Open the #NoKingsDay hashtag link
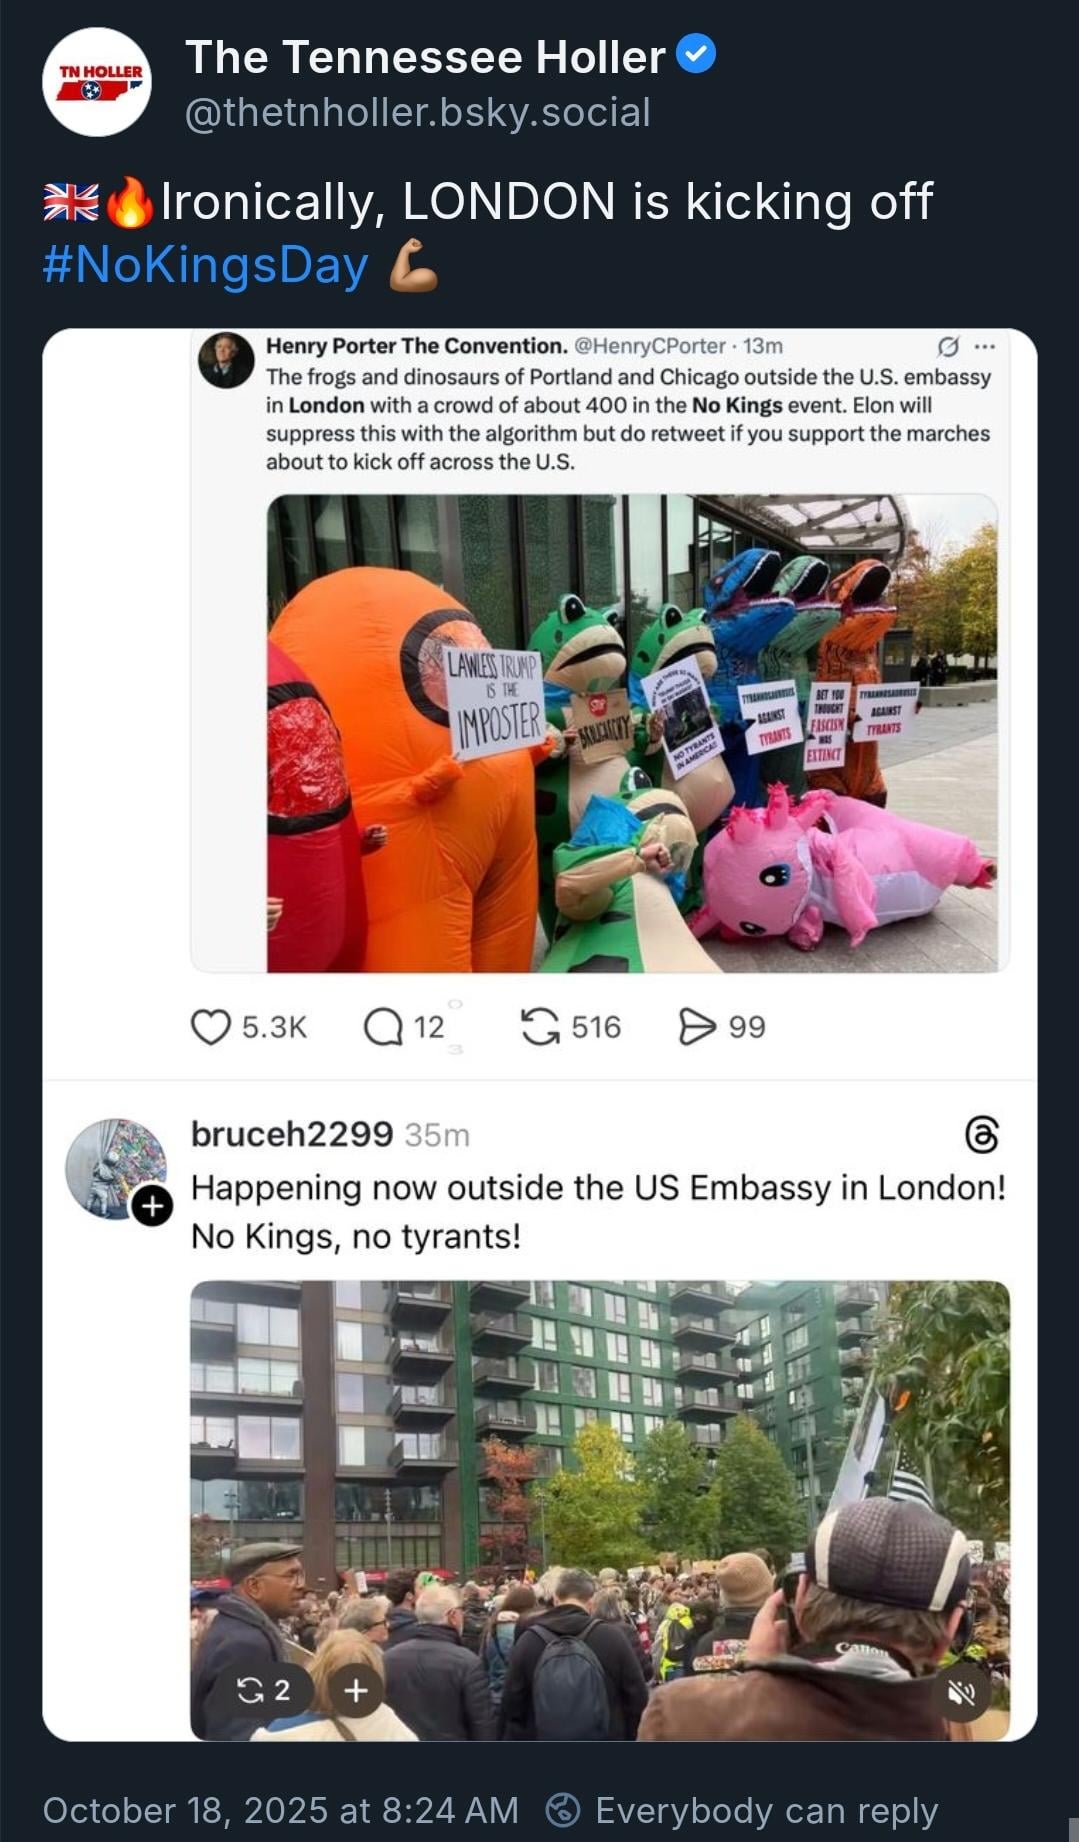 [x=206, y=265]
